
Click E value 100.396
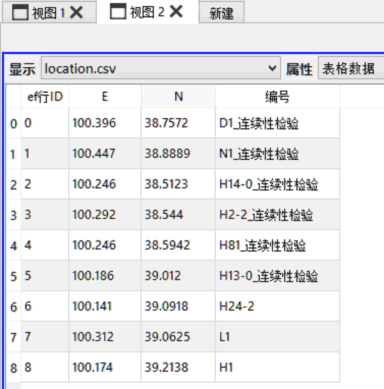coord(105,123)
